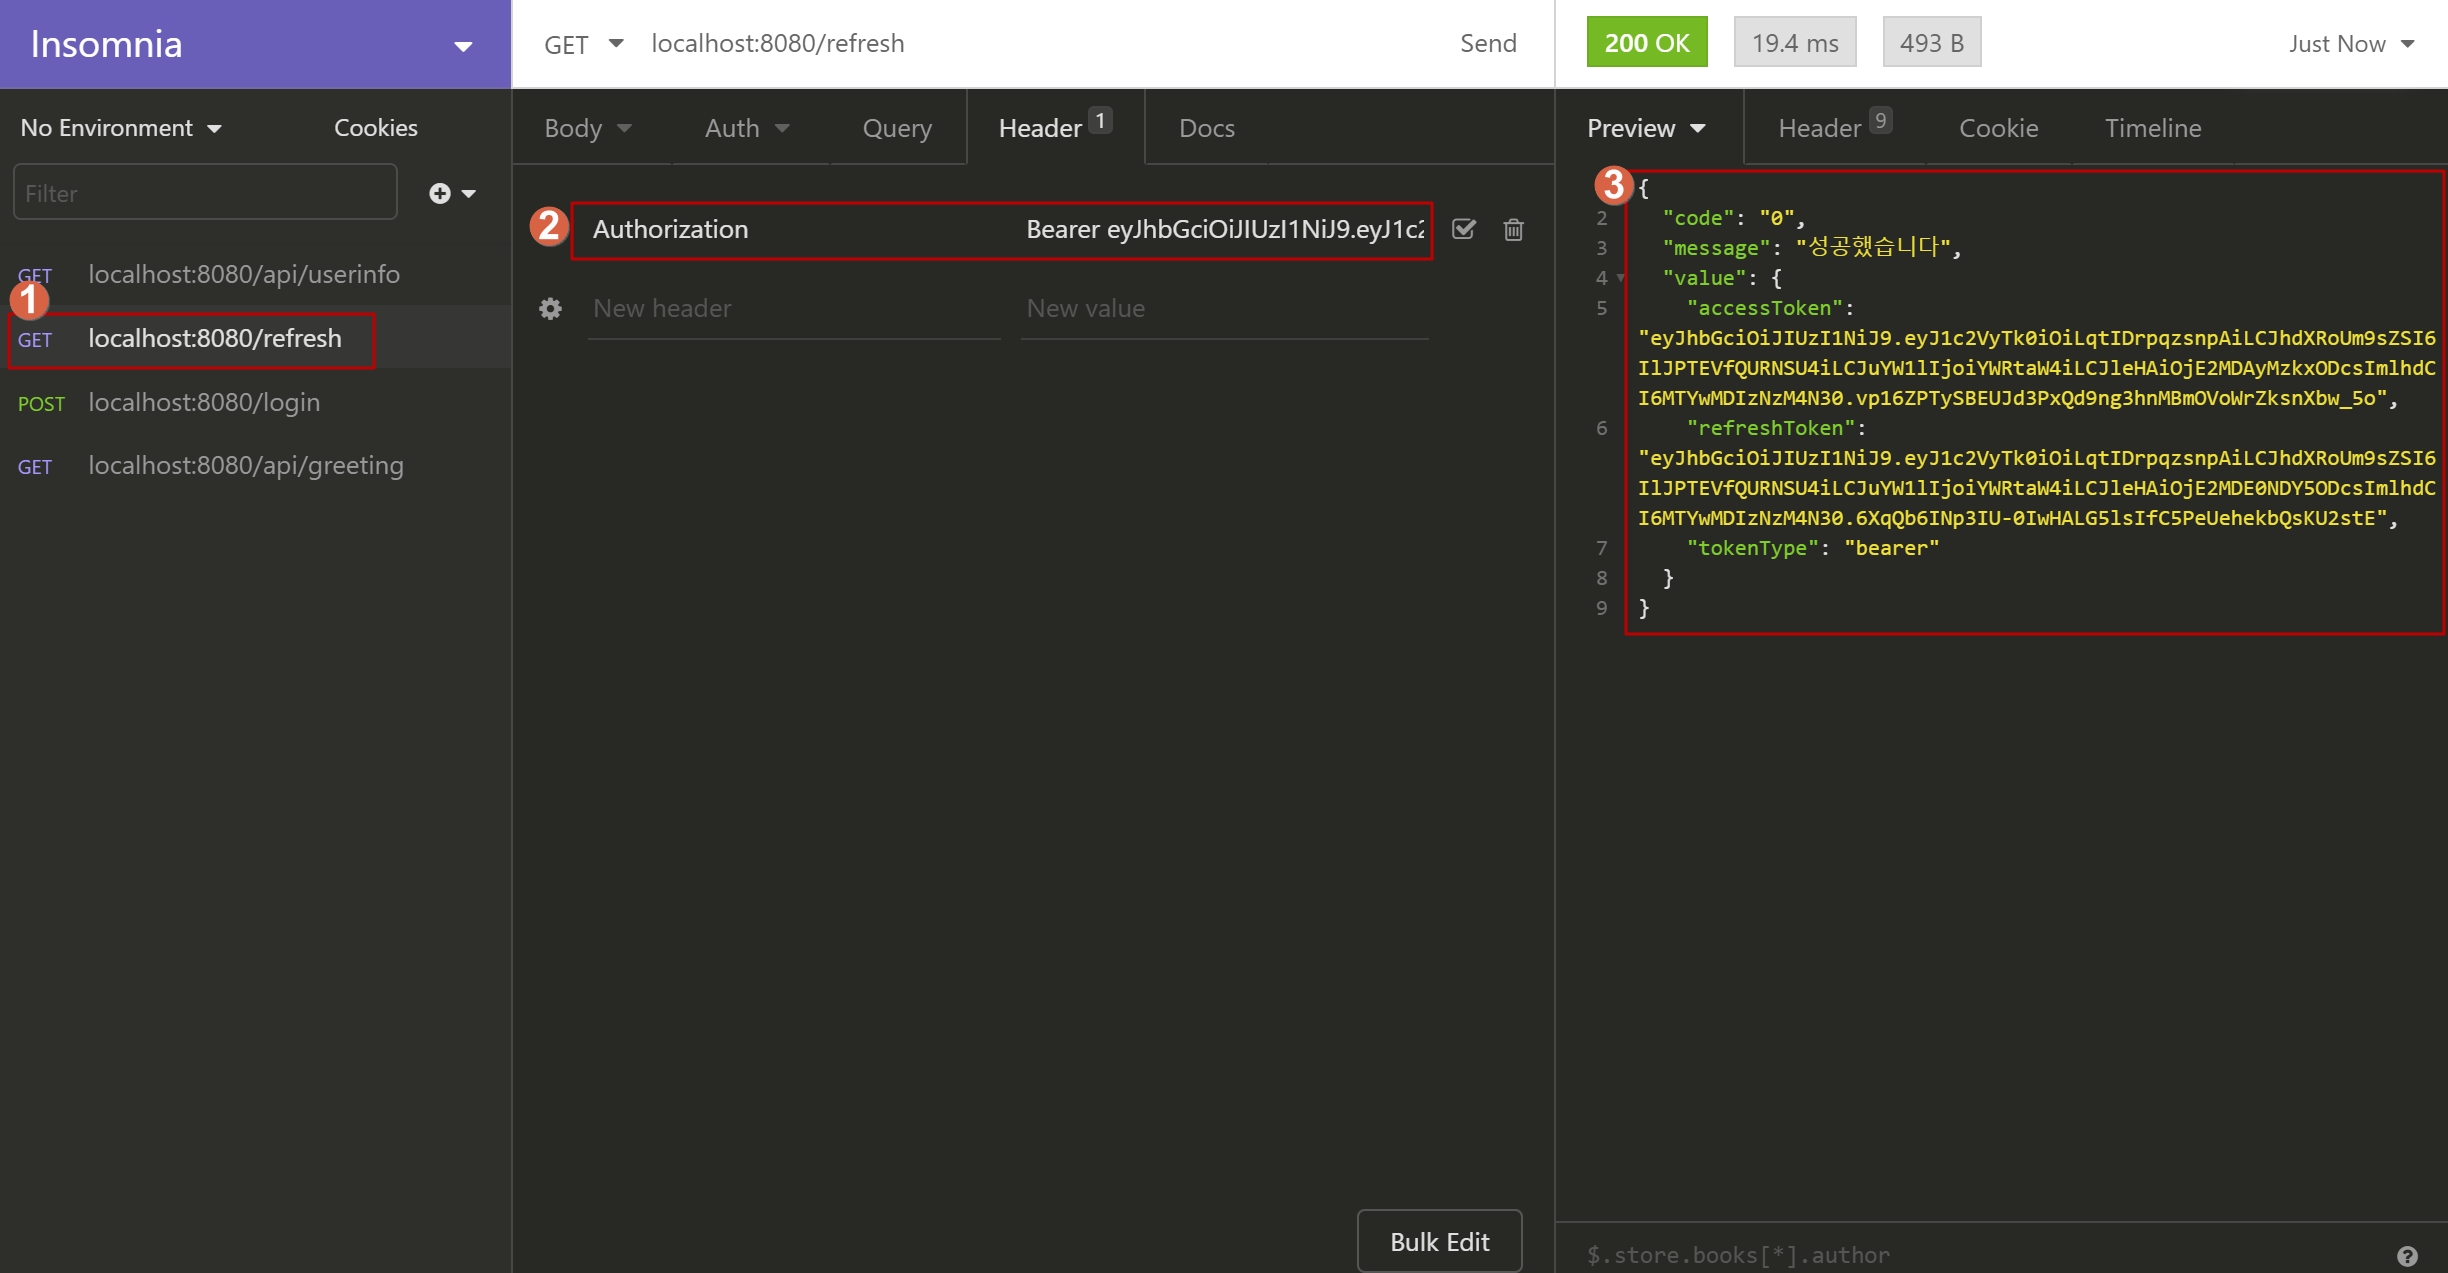Screen dimensions: 2448x1273
Task: Open Bulk Edit for headers
Action: coord(1439,1240)
